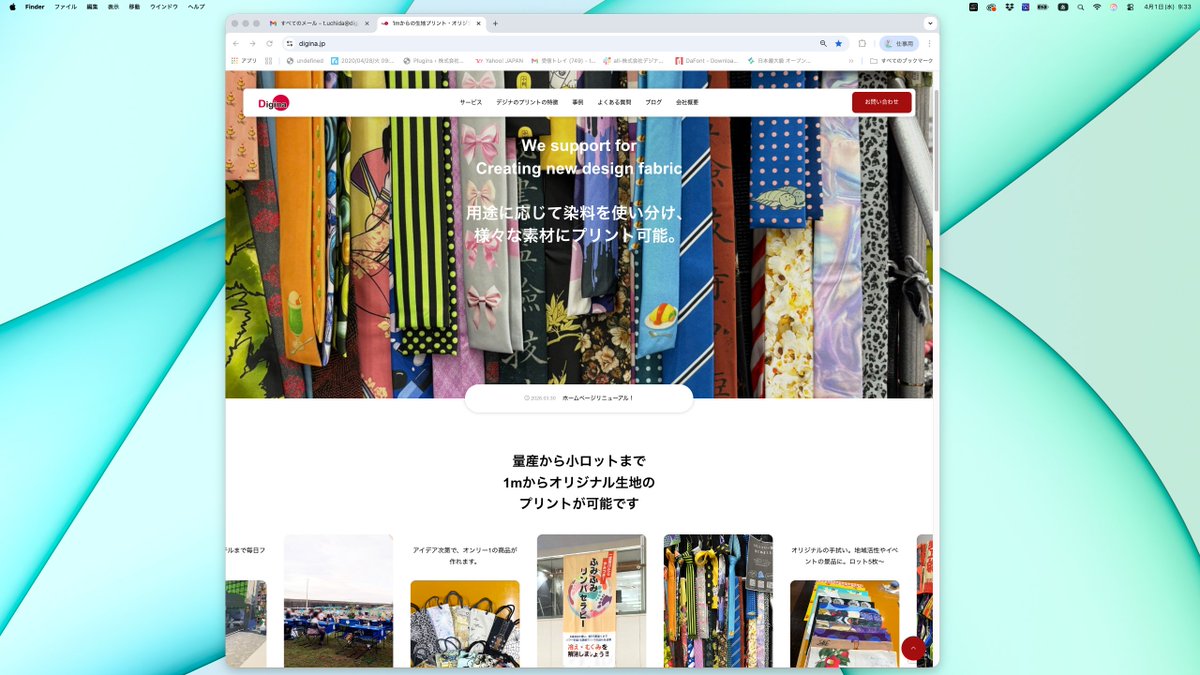Open the アプリ grid in bookmarks bar
The image size is (1200, 675).
[x=244, y=60]
